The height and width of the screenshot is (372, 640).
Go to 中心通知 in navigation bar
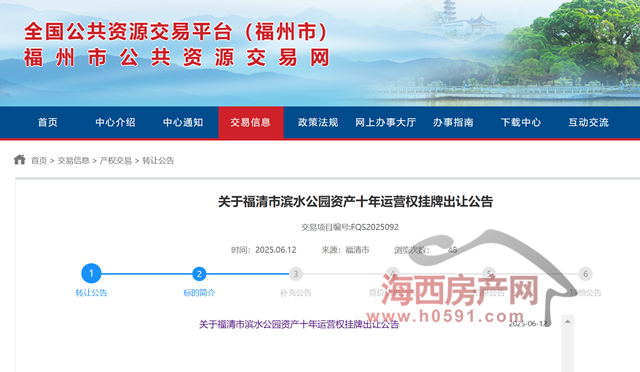(x=183, y=123)
